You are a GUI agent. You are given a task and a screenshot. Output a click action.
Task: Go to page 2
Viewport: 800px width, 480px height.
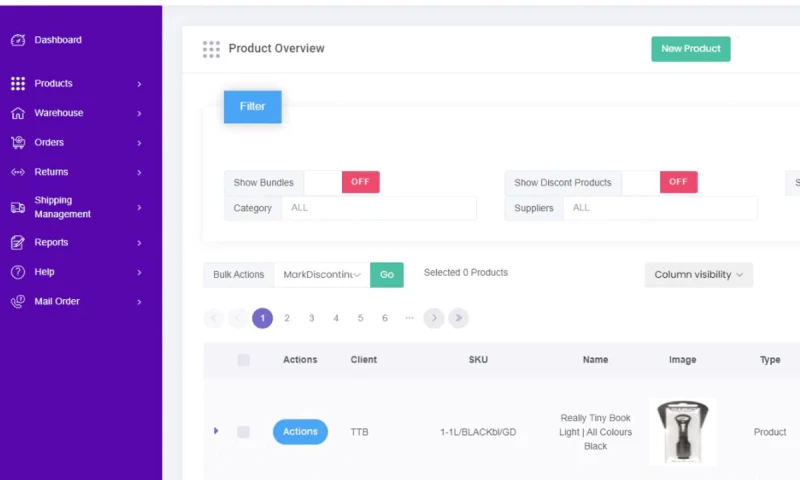tap(287, 318)
